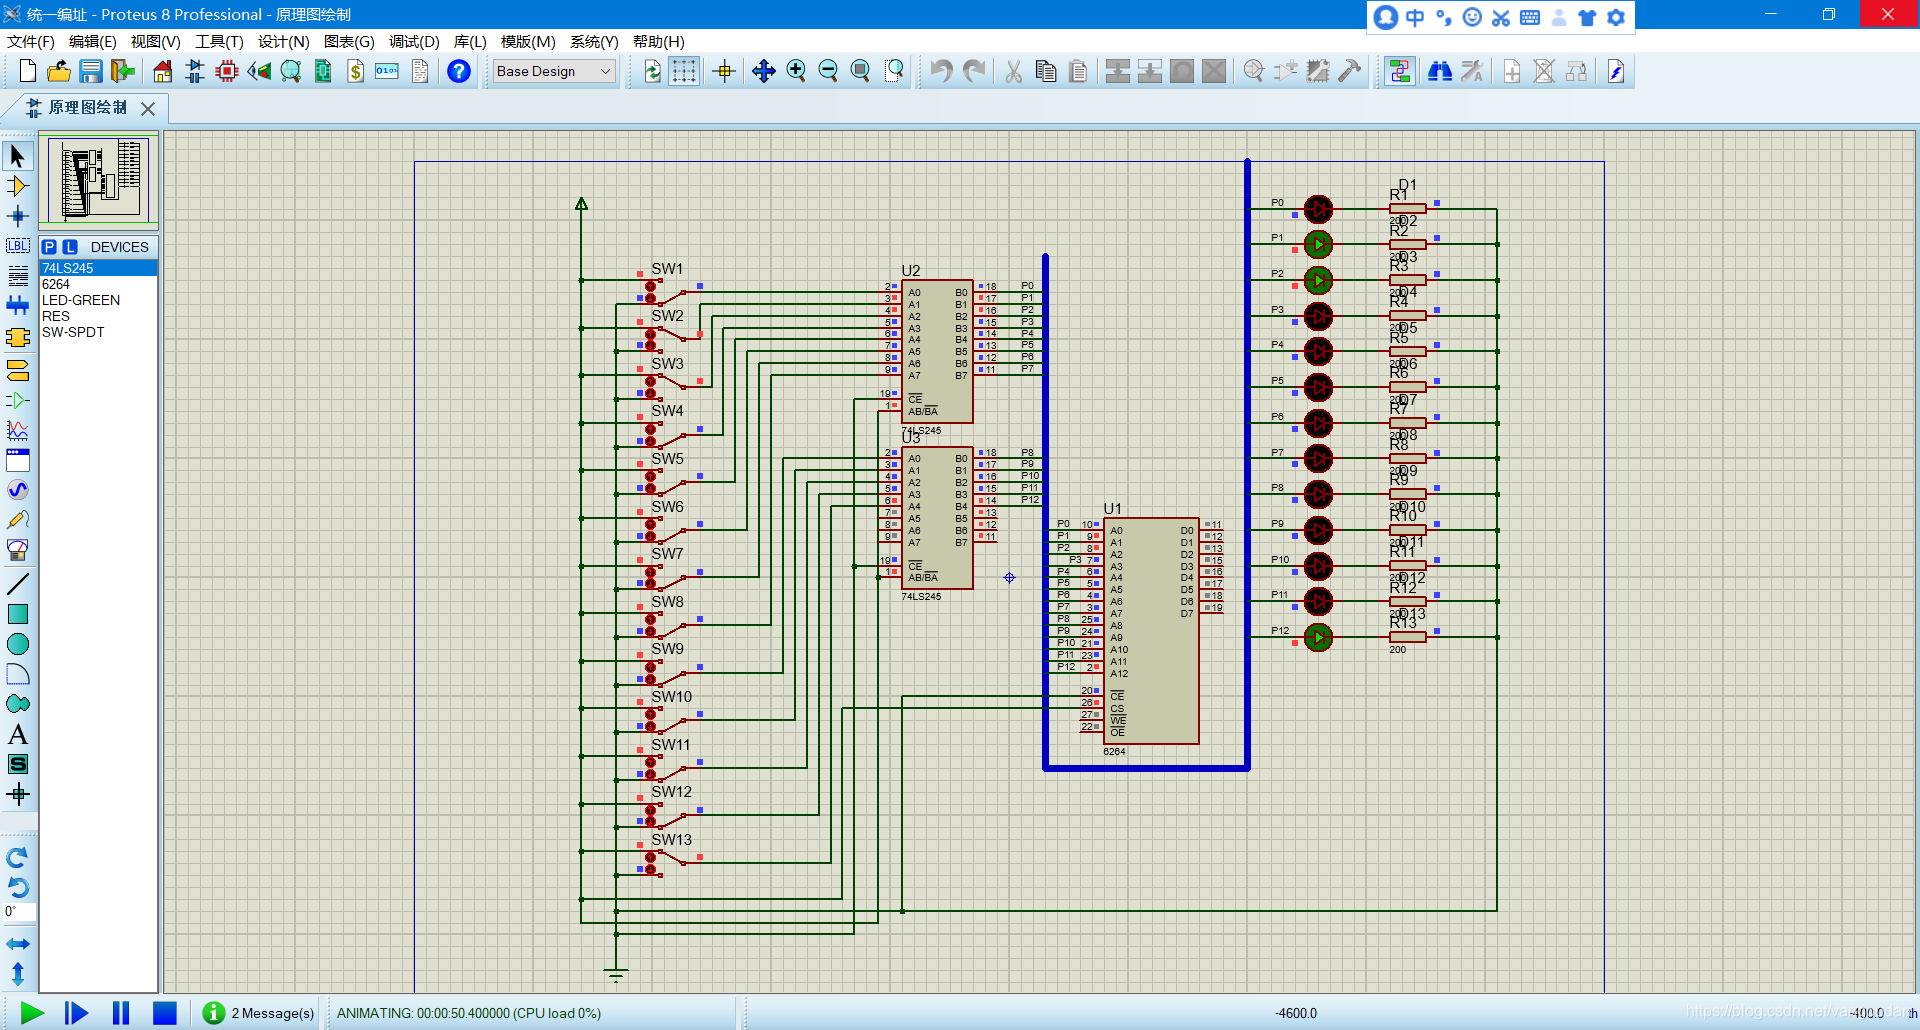Open Search and Tag binoculars icon
This screenshot has width=1920, height=1030.
(1440, 71)
